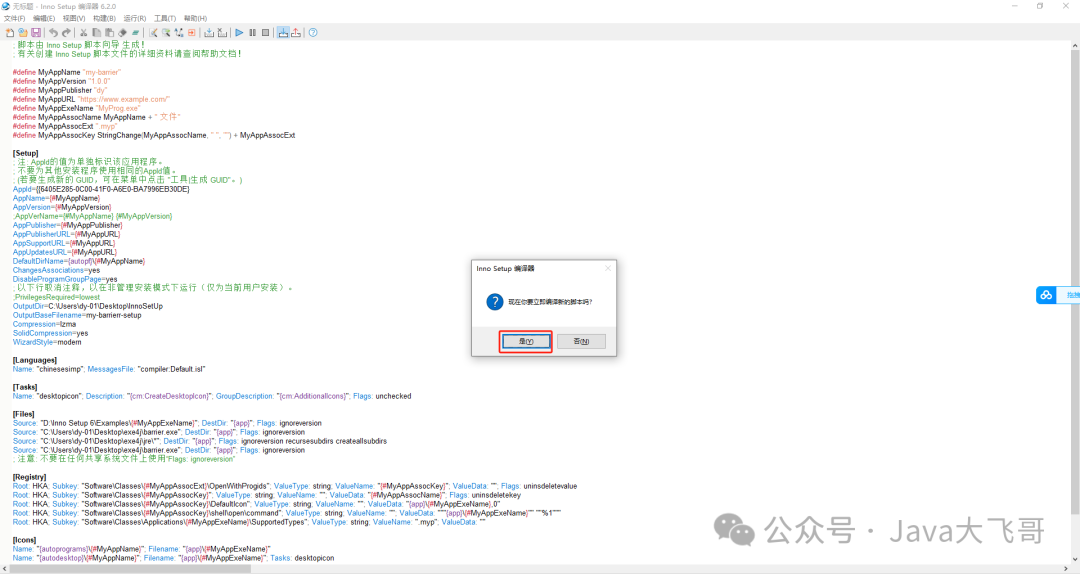Click the Cut scissors icon
Viewport: 1080px width, 574px height.
click(83, 32)
